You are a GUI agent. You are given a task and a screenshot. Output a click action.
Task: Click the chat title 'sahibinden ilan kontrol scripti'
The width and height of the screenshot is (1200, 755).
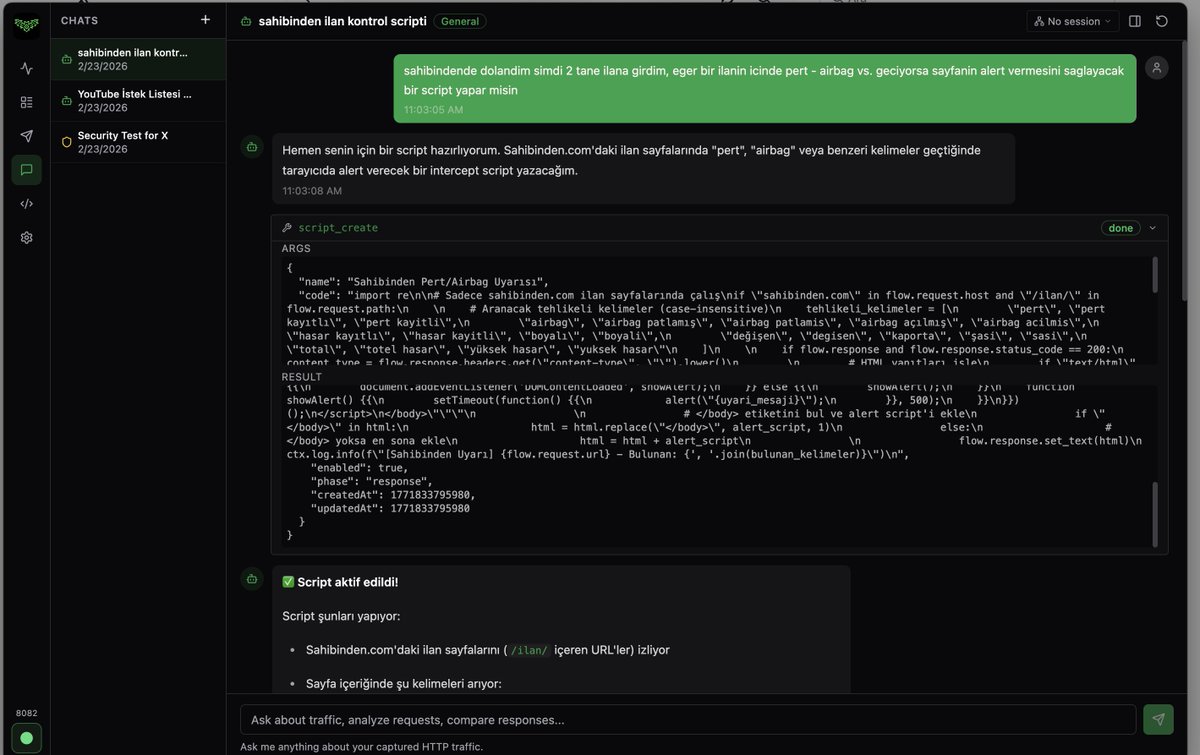342,21
